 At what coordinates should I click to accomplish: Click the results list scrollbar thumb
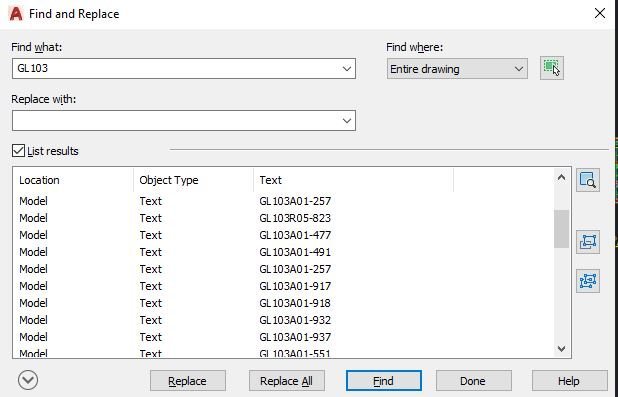coord(561,229)
